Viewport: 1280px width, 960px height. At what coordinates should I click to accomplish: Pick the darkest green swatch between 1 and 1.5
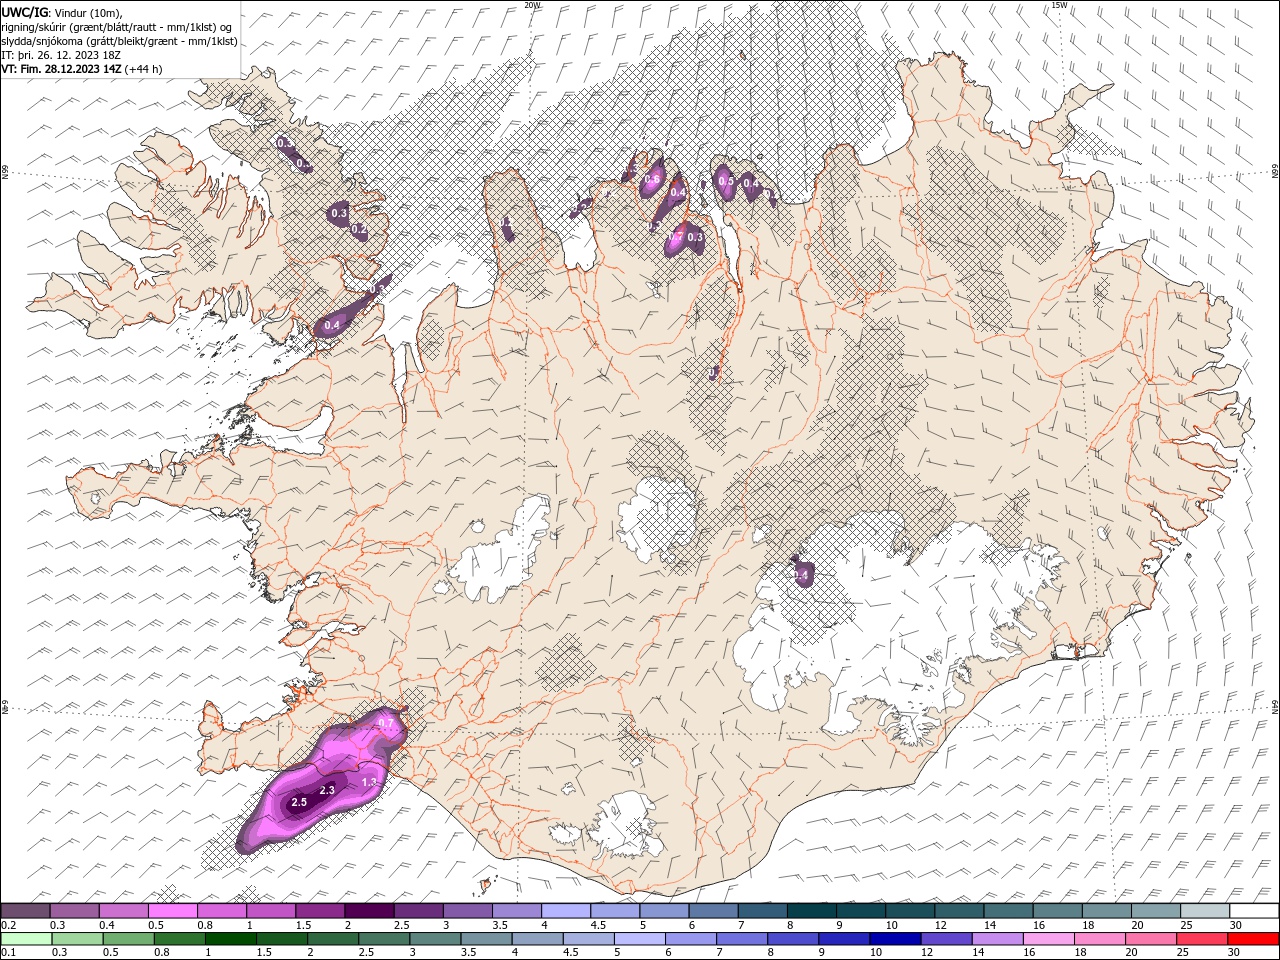[230, 939]
